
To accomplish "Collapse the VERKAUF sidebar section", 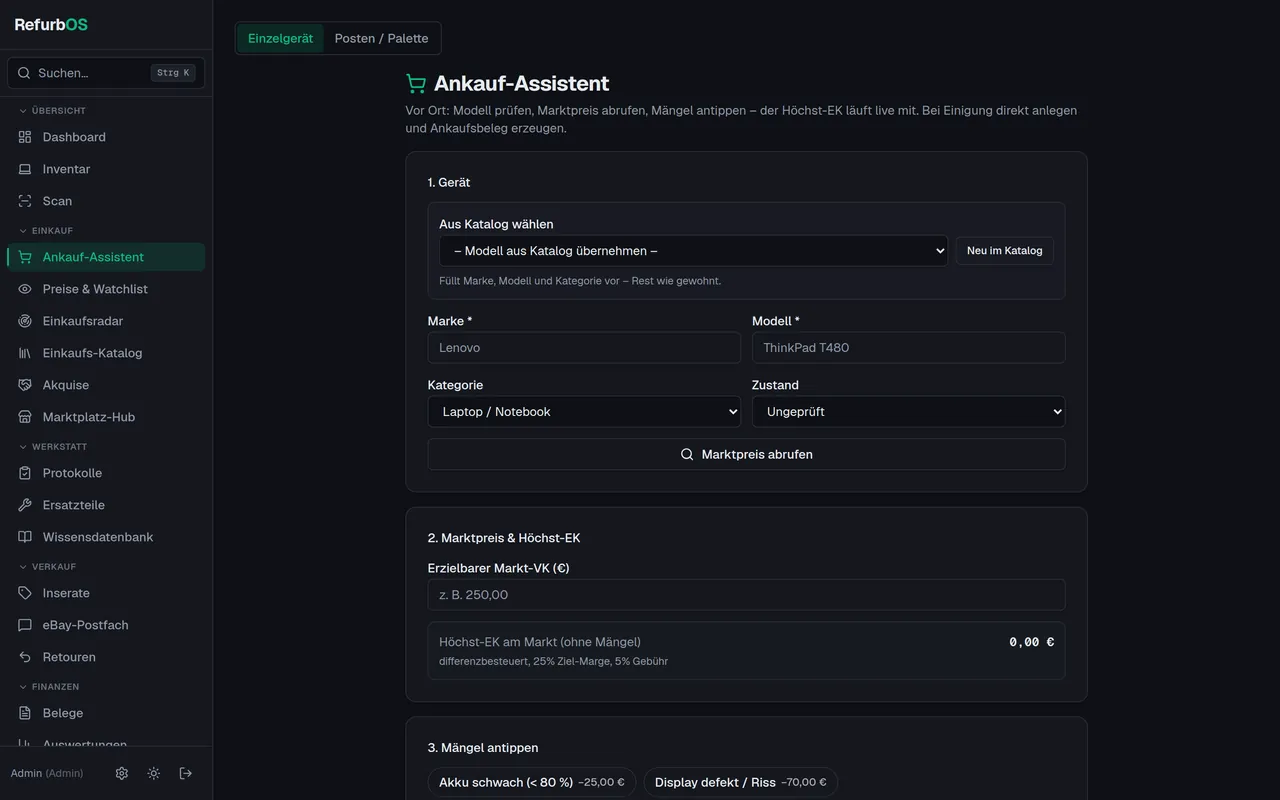I will tap(47, 567).
